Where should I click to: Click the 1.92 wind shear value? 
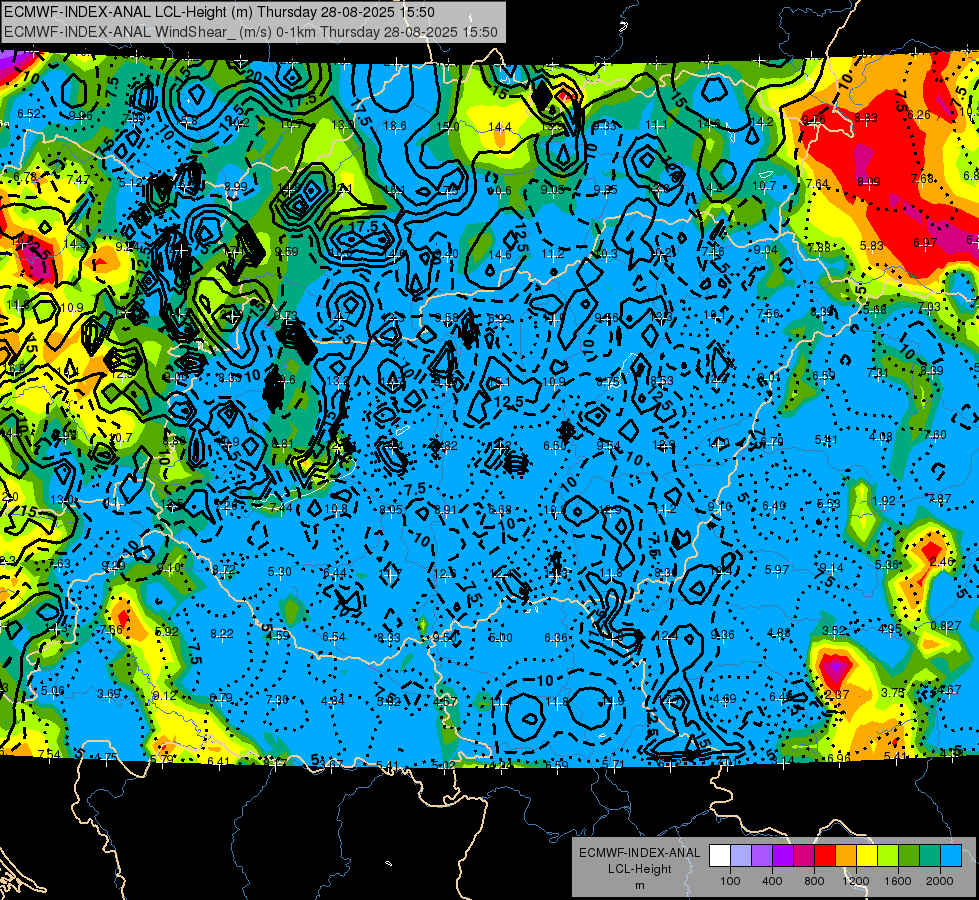point(884,500)
